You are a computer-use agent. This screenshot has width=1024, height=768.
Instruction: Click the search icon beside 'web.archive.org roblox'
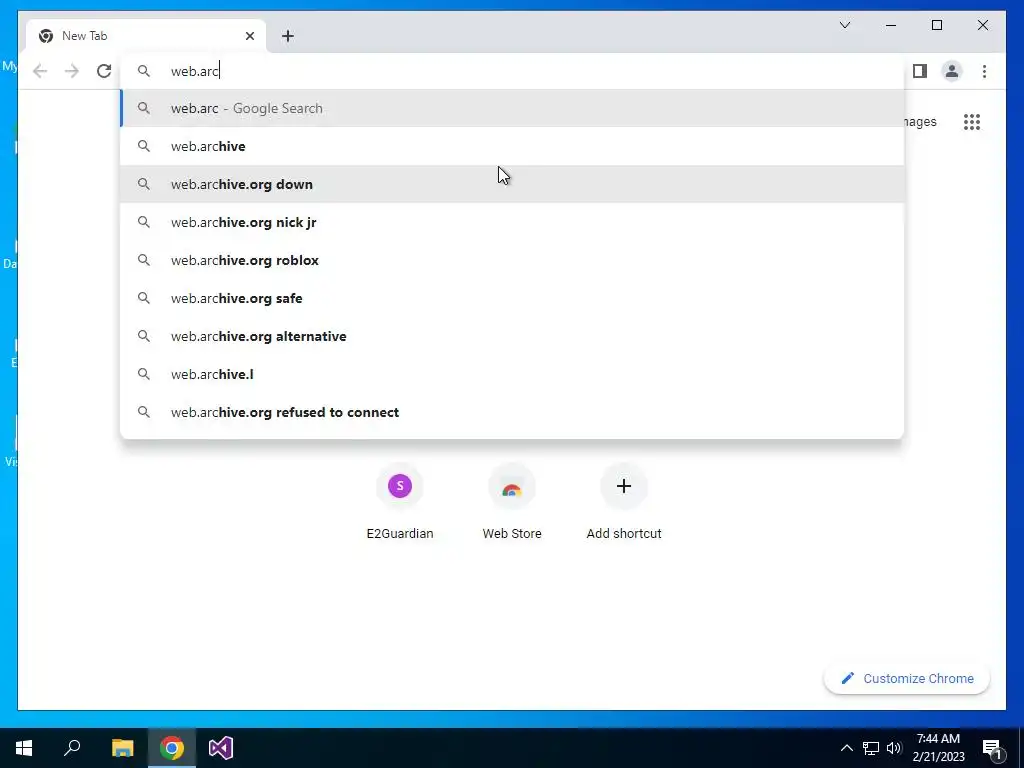pyautogui.click(x=144, y=260)
